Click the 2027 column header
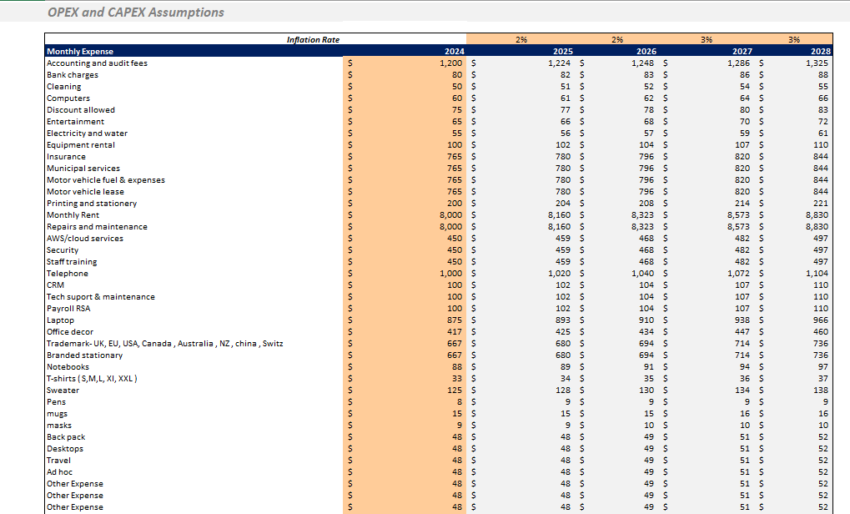The width and height of the screenshot is (850, 514). (x=742, y=52)
